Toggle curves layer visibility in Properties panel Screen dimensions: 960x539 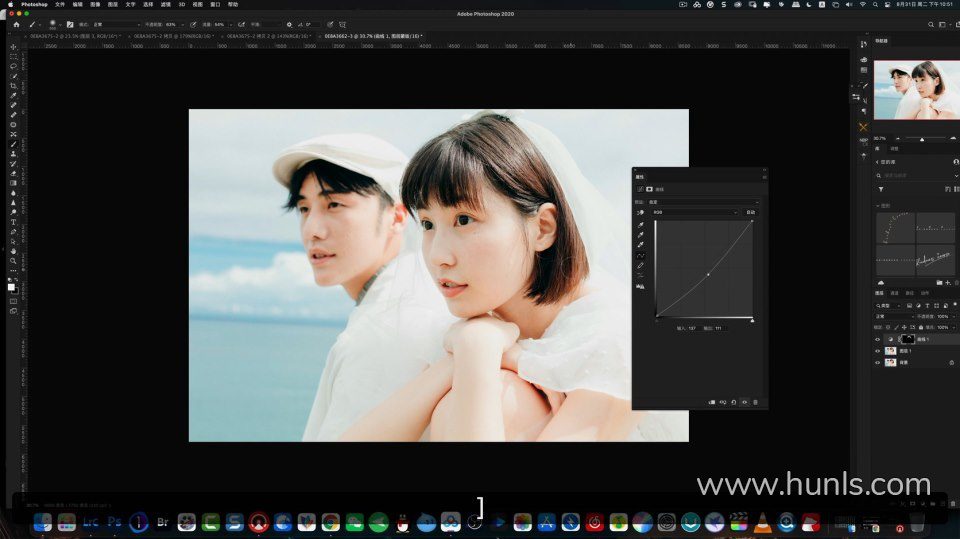(x=745, y=402)
